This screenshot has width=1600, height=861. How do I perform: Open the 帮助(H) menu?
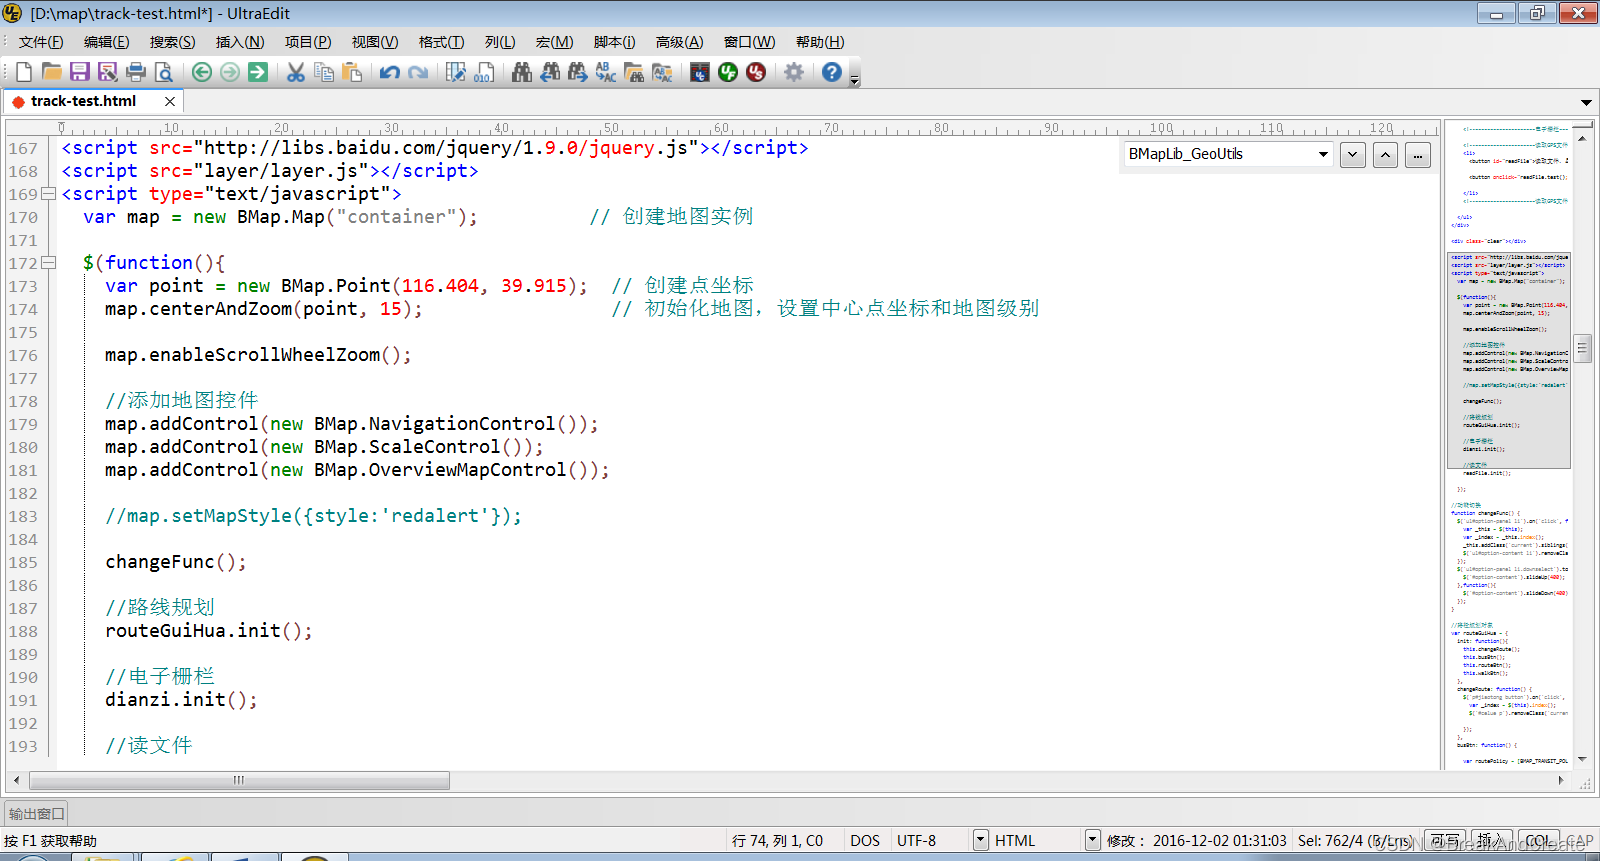click(x=820, y=42)
